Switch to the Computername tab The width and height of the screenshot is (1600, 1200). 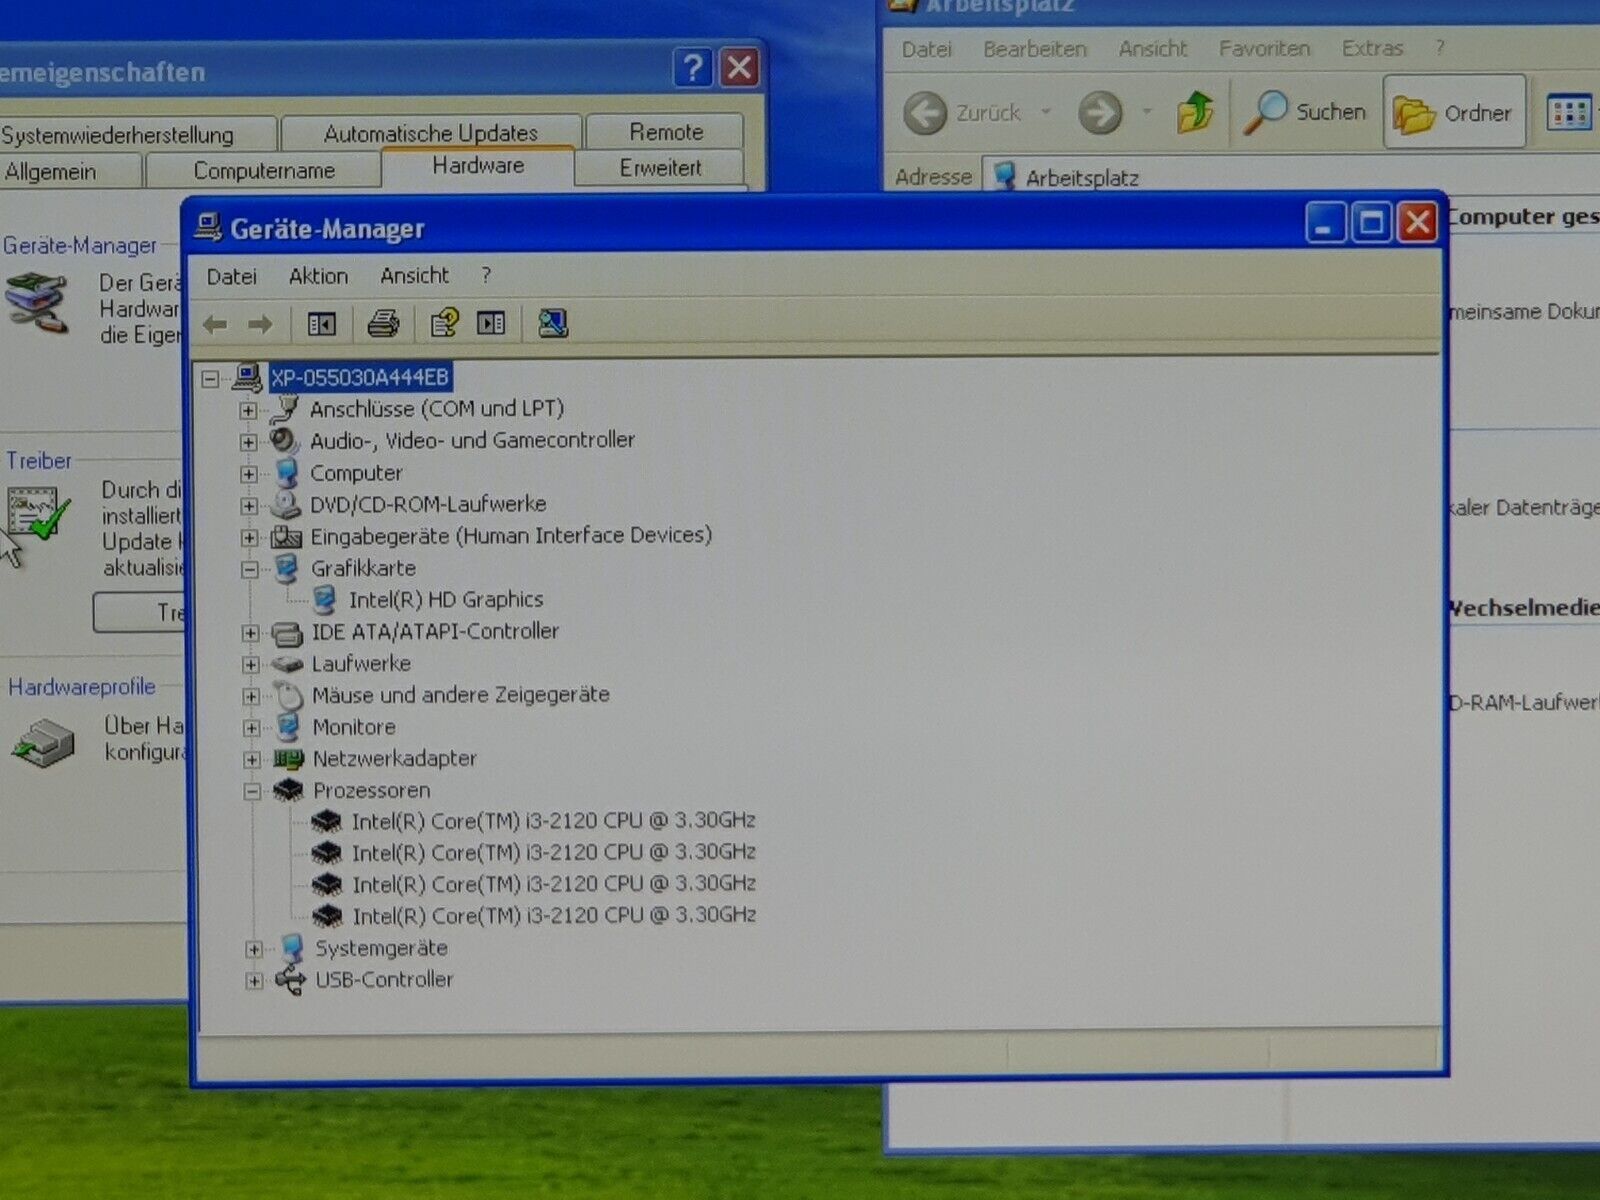(264, 171)
